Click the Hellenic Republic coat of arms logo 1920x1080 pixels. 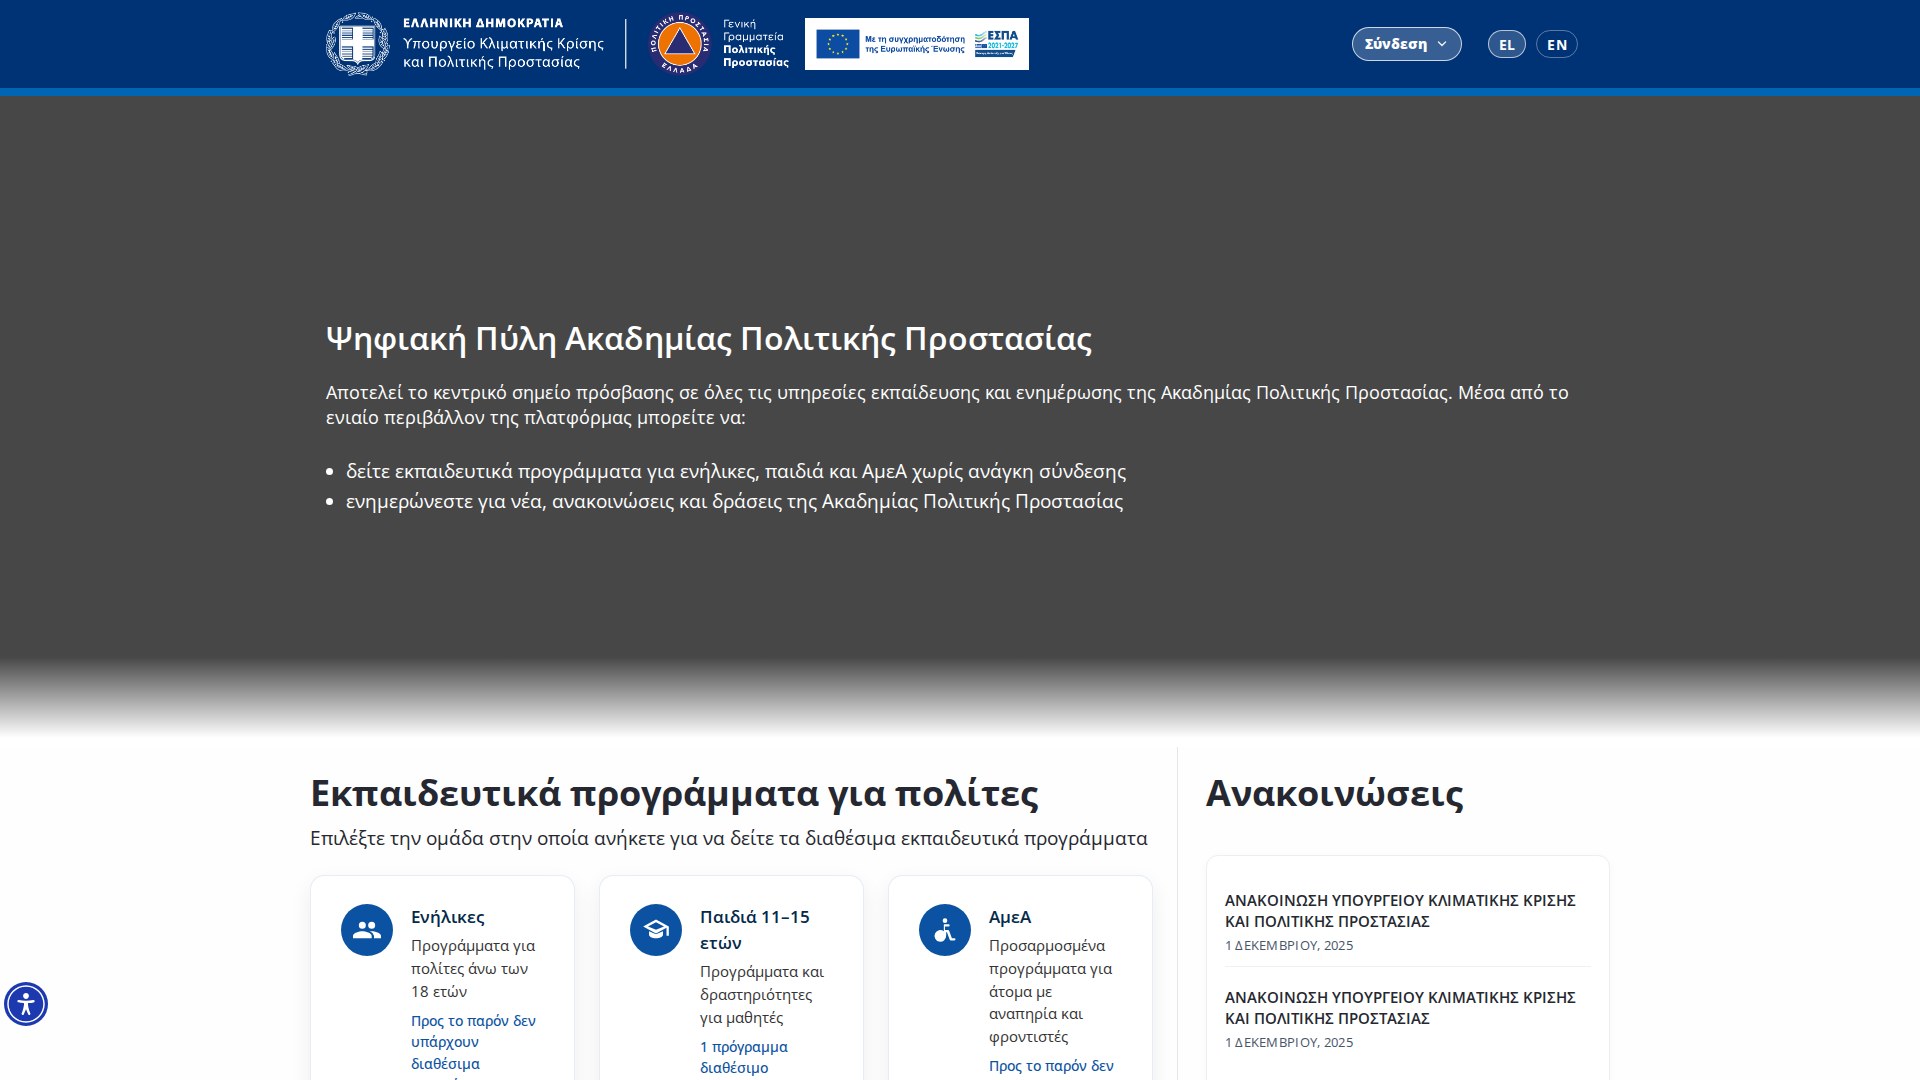click(x=357, y=44)
